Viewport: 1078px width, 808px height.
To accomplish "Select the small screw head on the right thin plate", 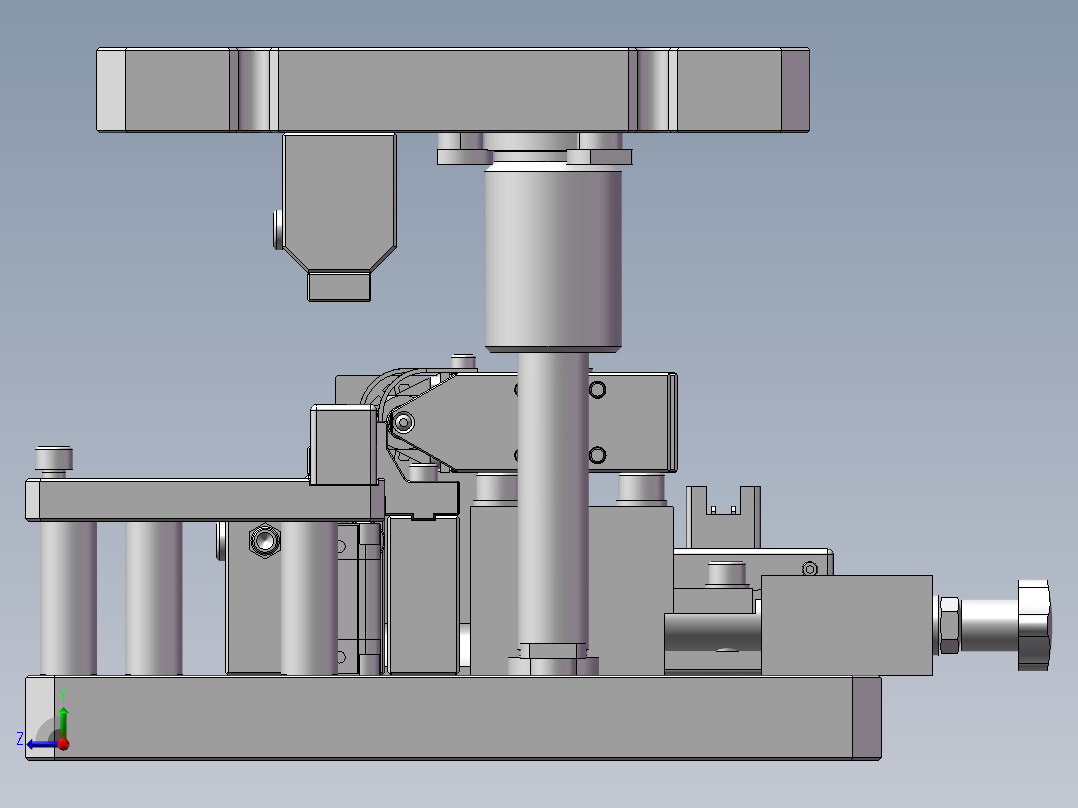I will click(x=810, y=569).
